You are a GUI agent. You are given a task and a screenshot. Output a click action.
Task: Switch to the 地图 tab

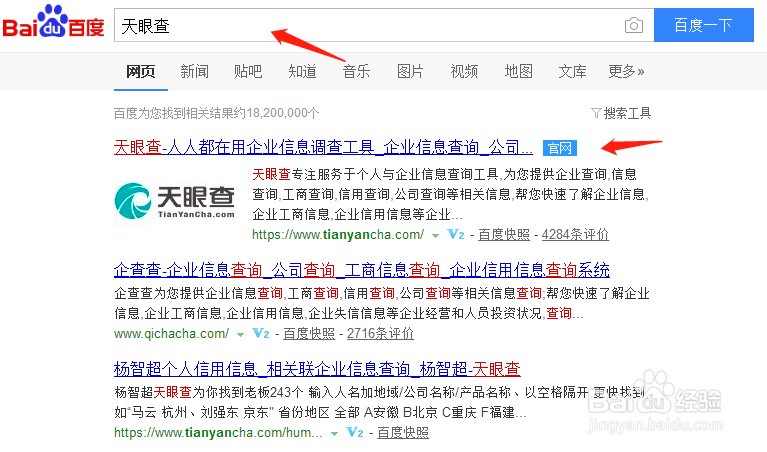519,71
